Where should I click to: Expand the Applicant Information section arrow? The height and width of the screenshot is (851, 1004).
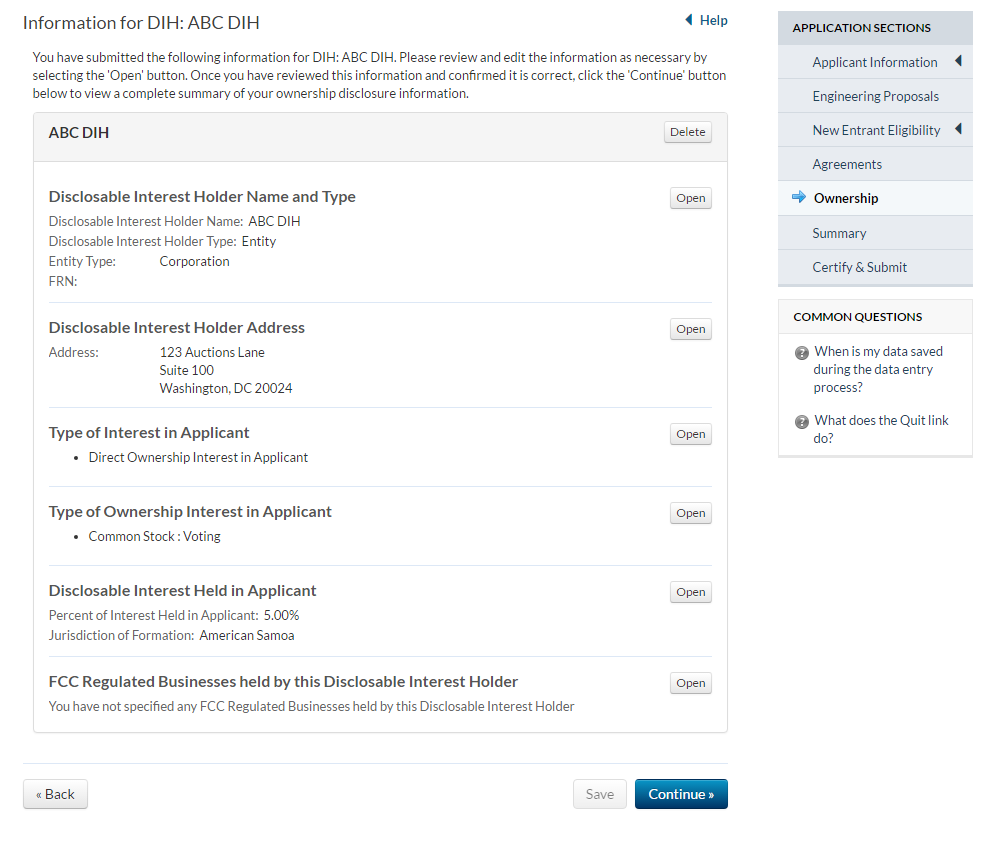tap(958, 62)
